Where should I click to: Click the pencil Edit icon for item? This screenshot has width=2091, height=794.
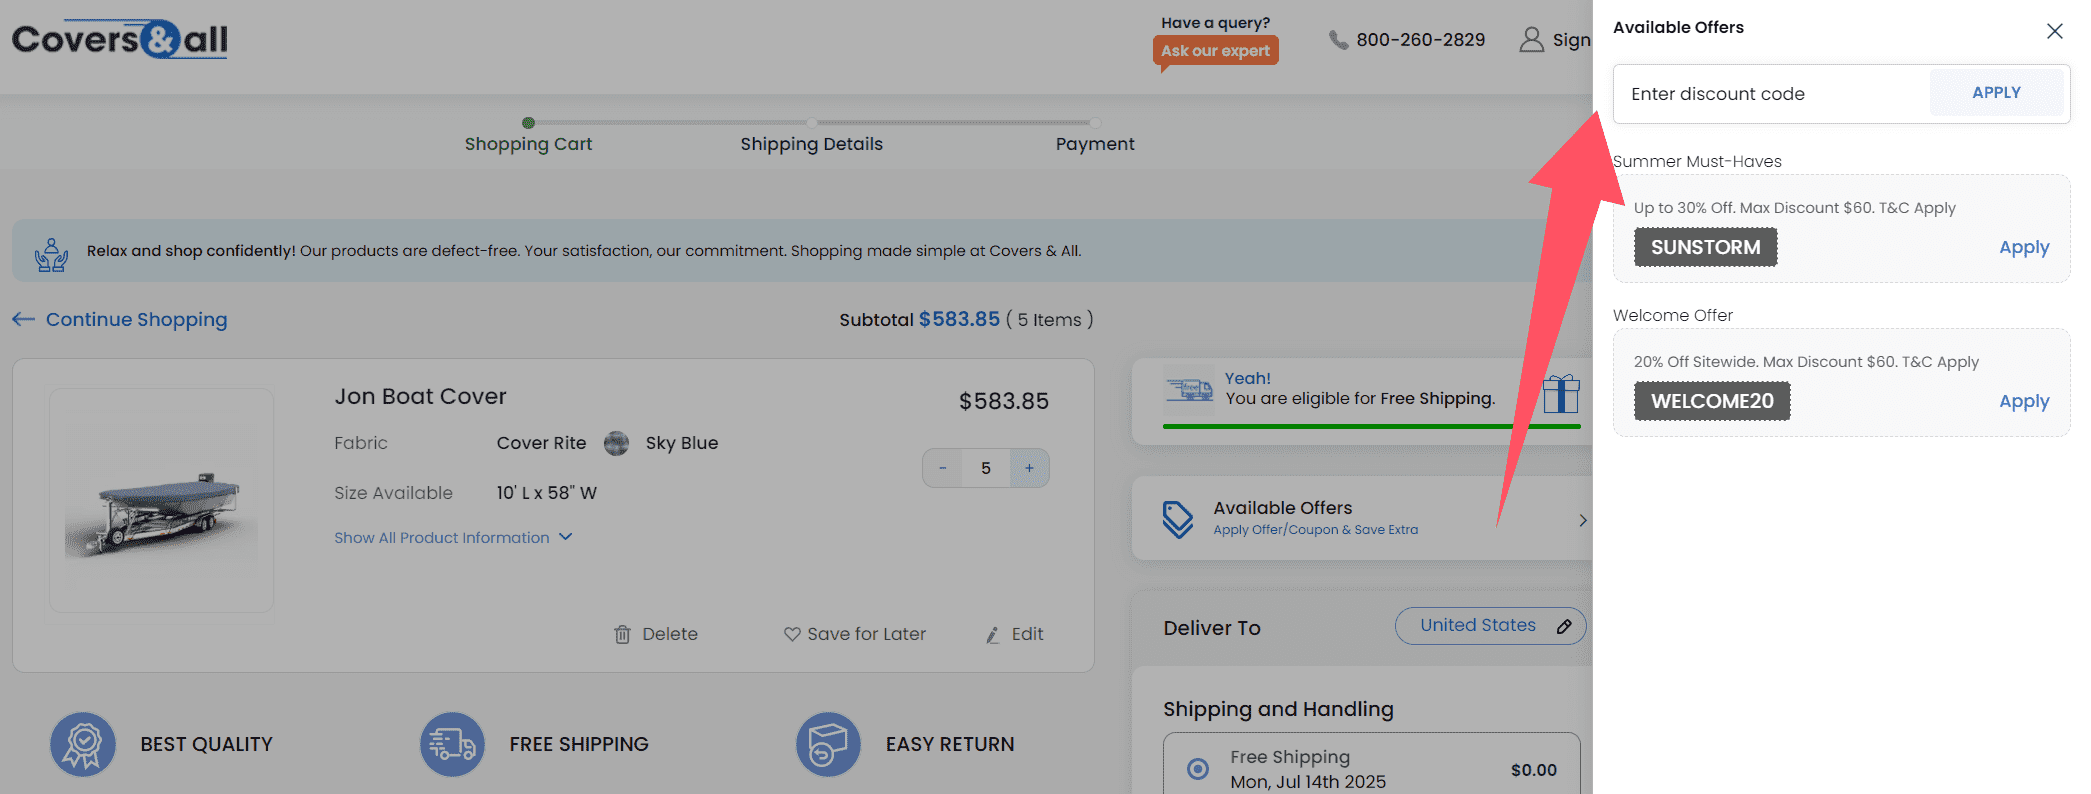(993, 635)
